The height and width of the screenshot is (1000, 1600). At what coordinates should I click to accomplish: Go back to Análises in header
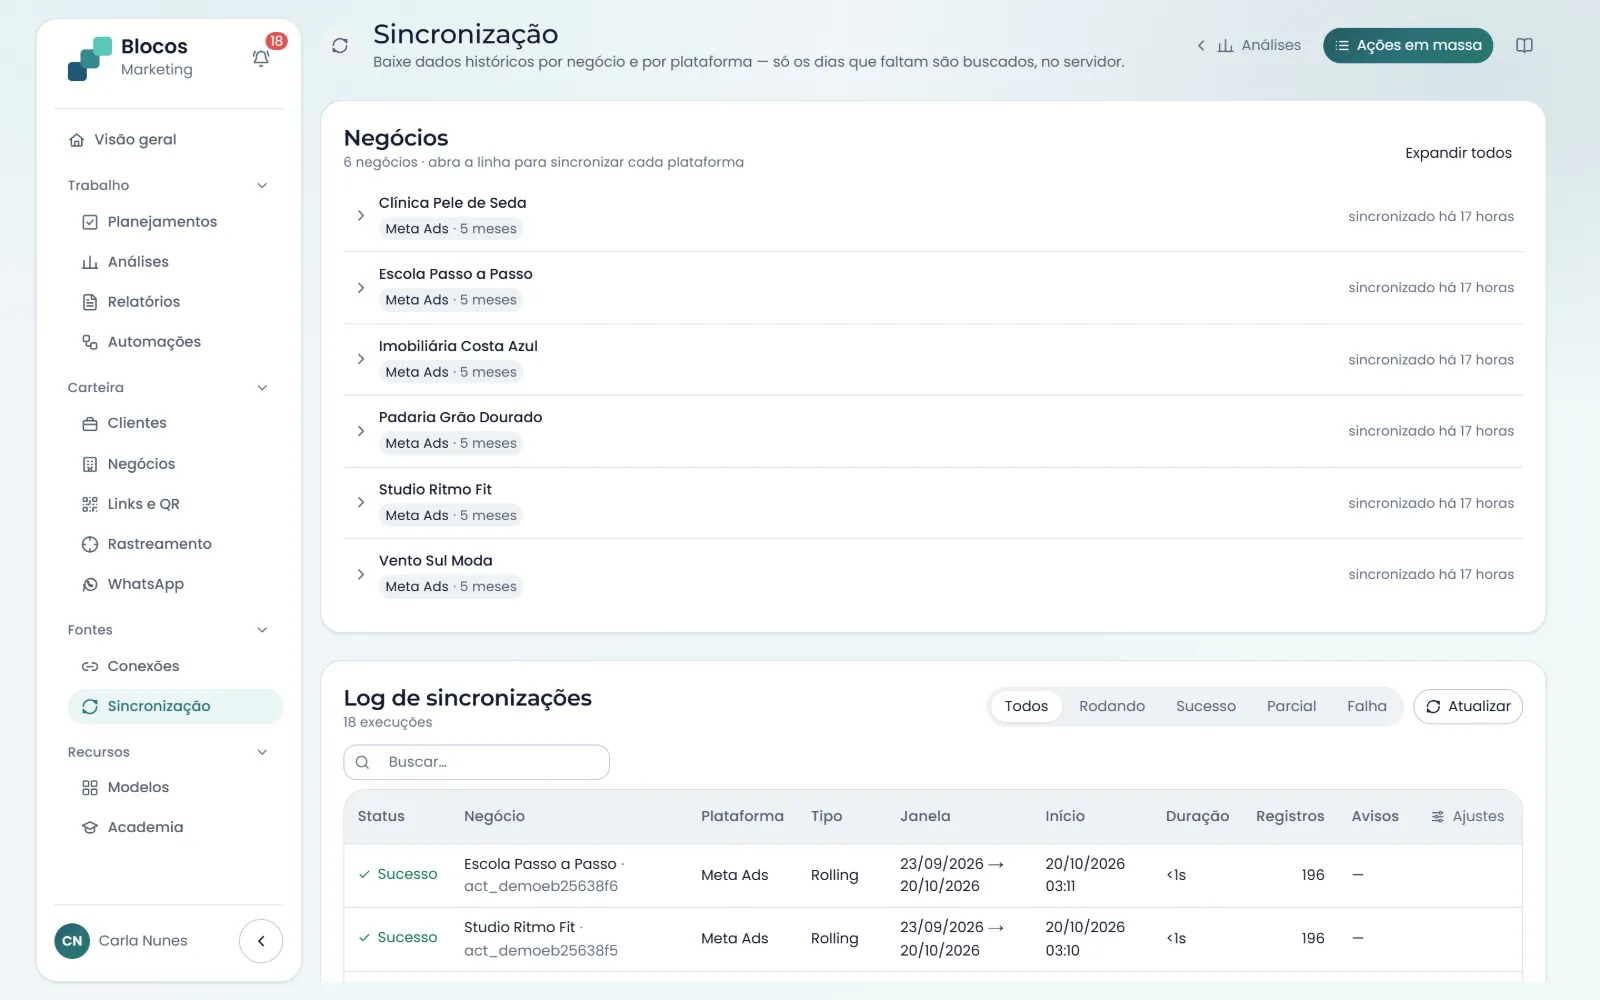click(1249, 45)
